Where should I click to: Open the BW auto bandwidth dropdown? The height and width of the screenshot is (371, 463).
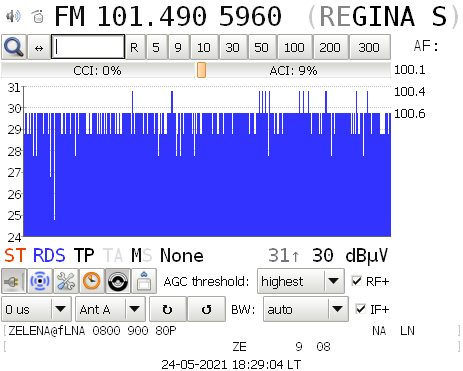click(306, 309)
